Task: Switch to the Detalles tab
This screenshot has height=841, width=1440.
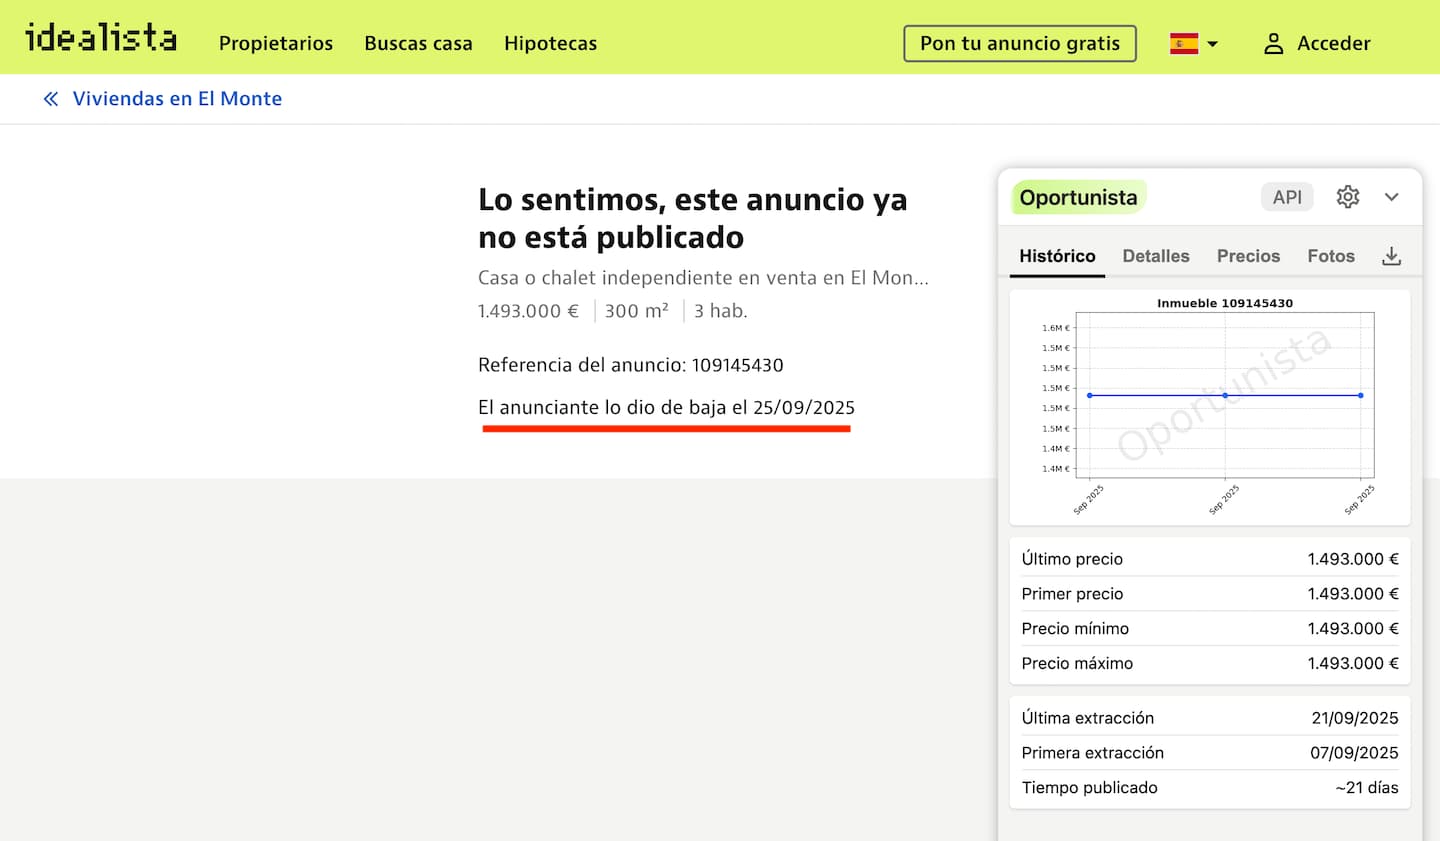Action: click(1156, 256)
